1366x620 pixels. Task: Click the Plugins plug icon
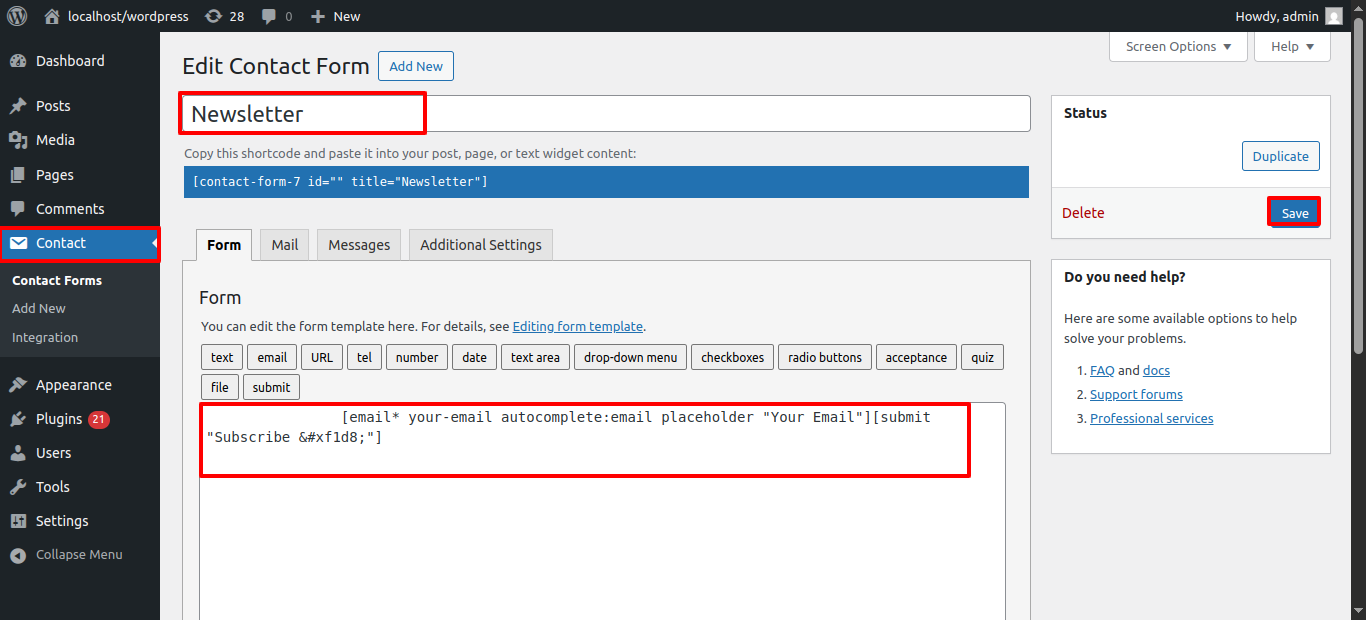click(x=18, y=419)
